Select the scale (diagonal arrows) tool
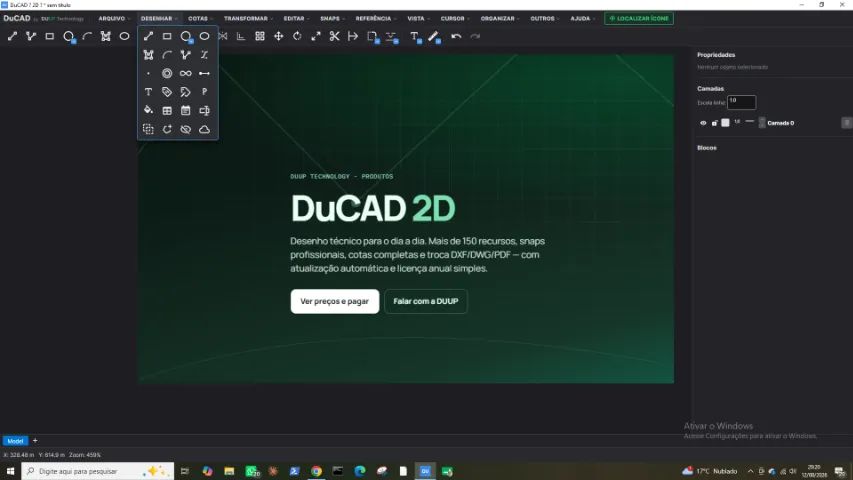This screenshot has width=853, height=480. 316,36
